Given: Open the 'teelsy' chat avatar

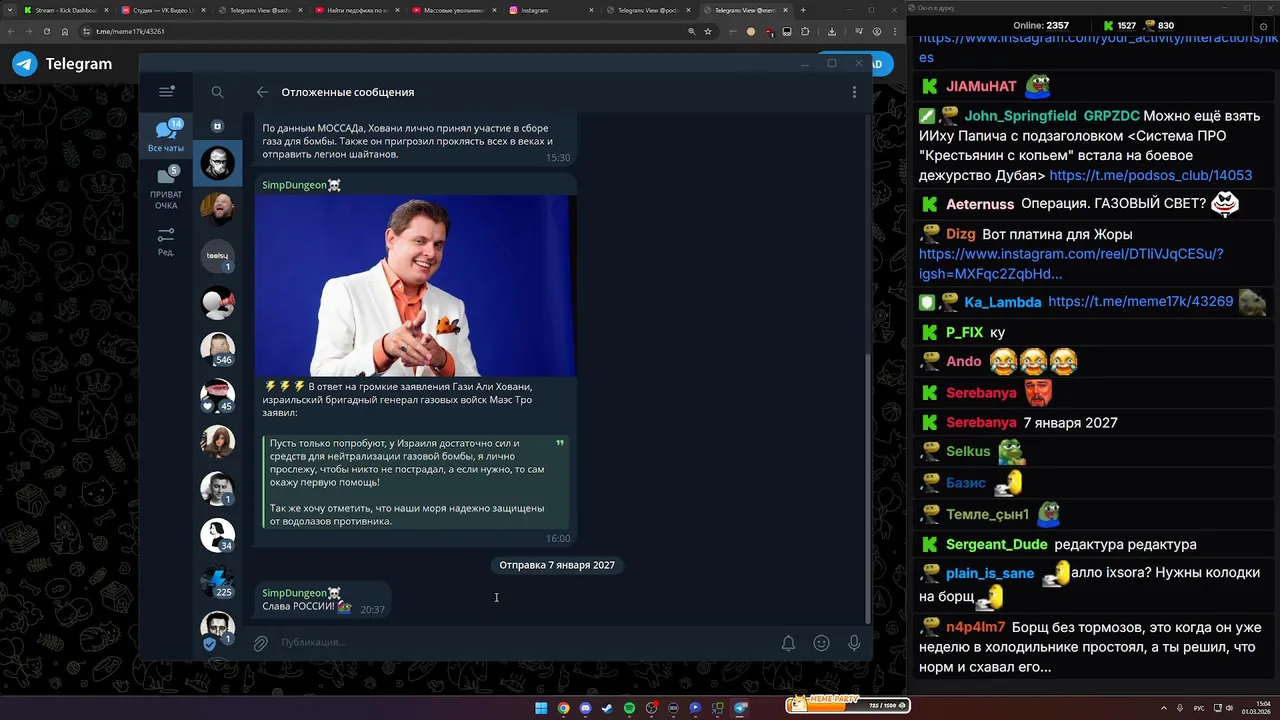Looking at the screenshot, I should tap(217, 257).
